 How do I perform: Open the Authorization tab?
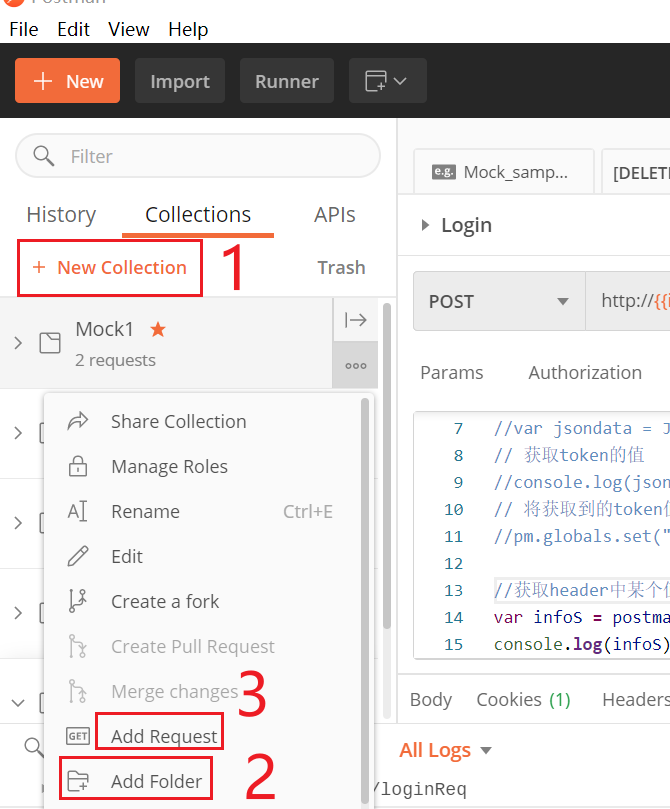[x=585, y=373]
